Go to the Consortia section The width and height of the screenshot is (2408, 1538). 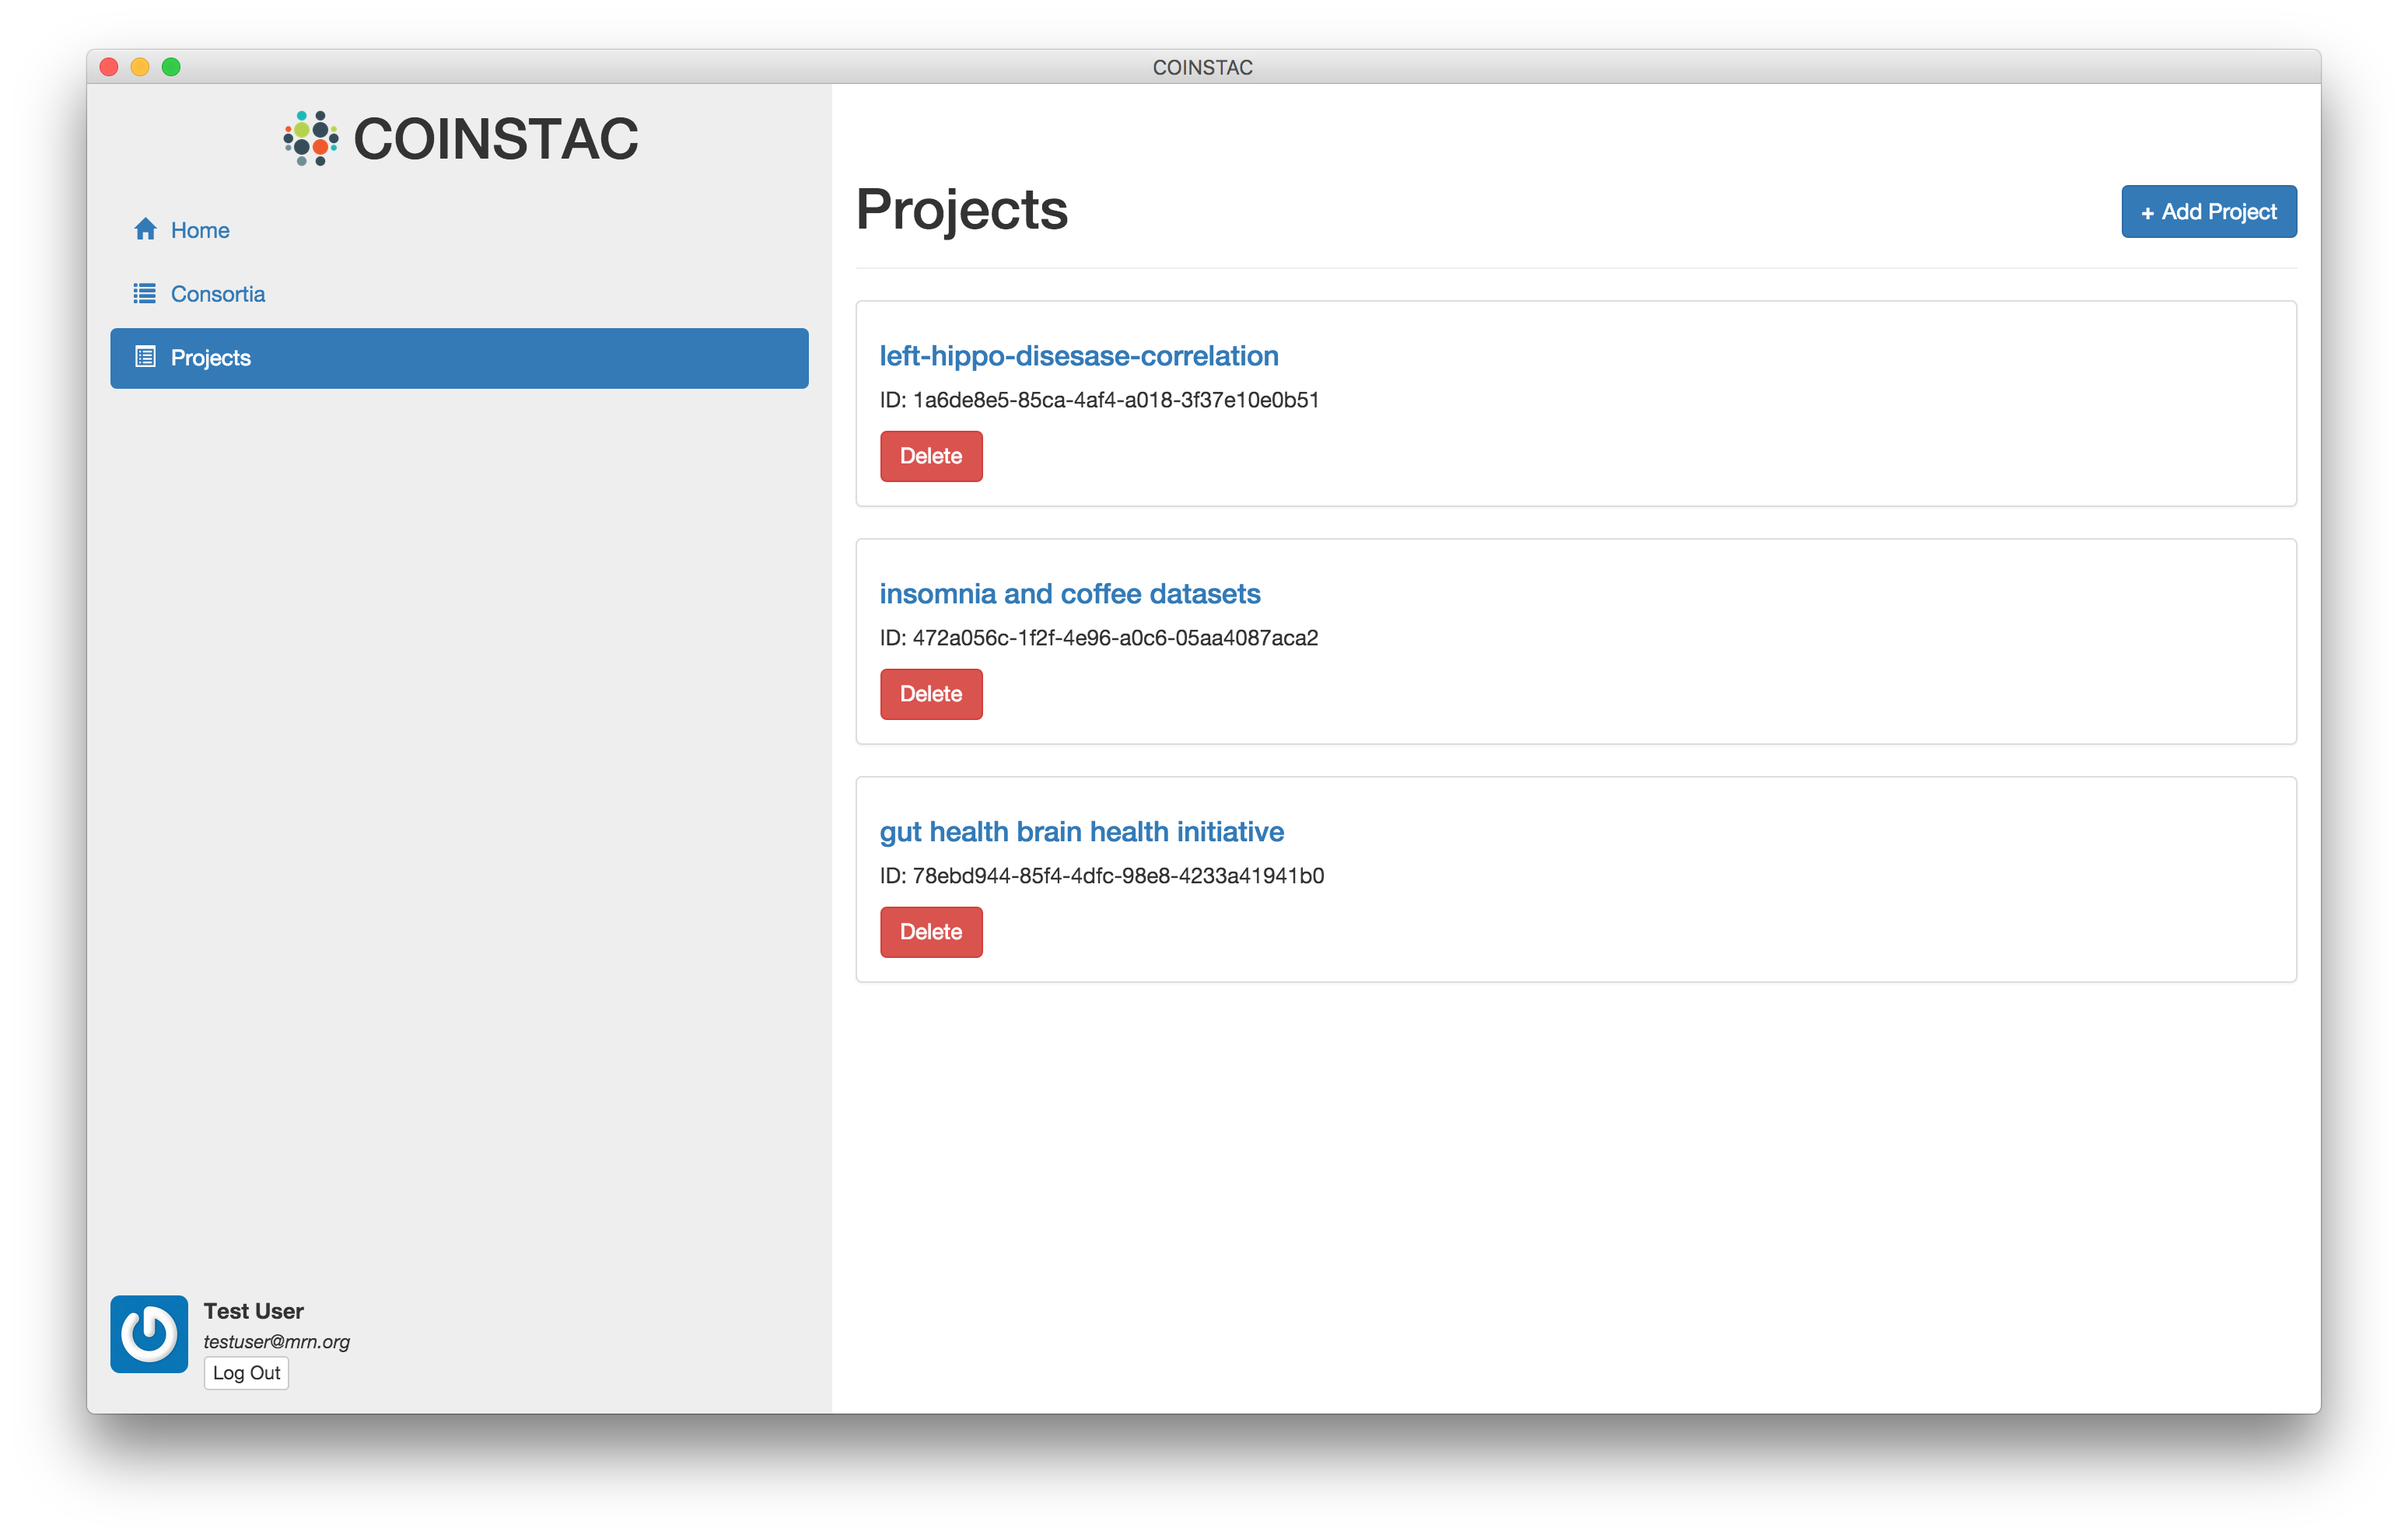pyautogui.click(x=217, y=294)
